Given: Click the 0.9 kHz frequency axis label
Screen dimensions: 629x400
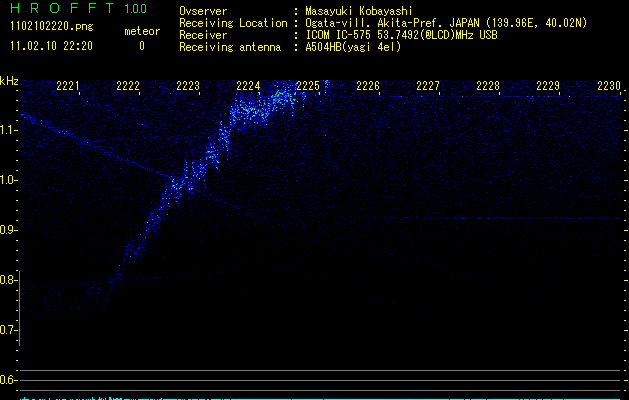Looking at the screenshot, I should (9, 230).
